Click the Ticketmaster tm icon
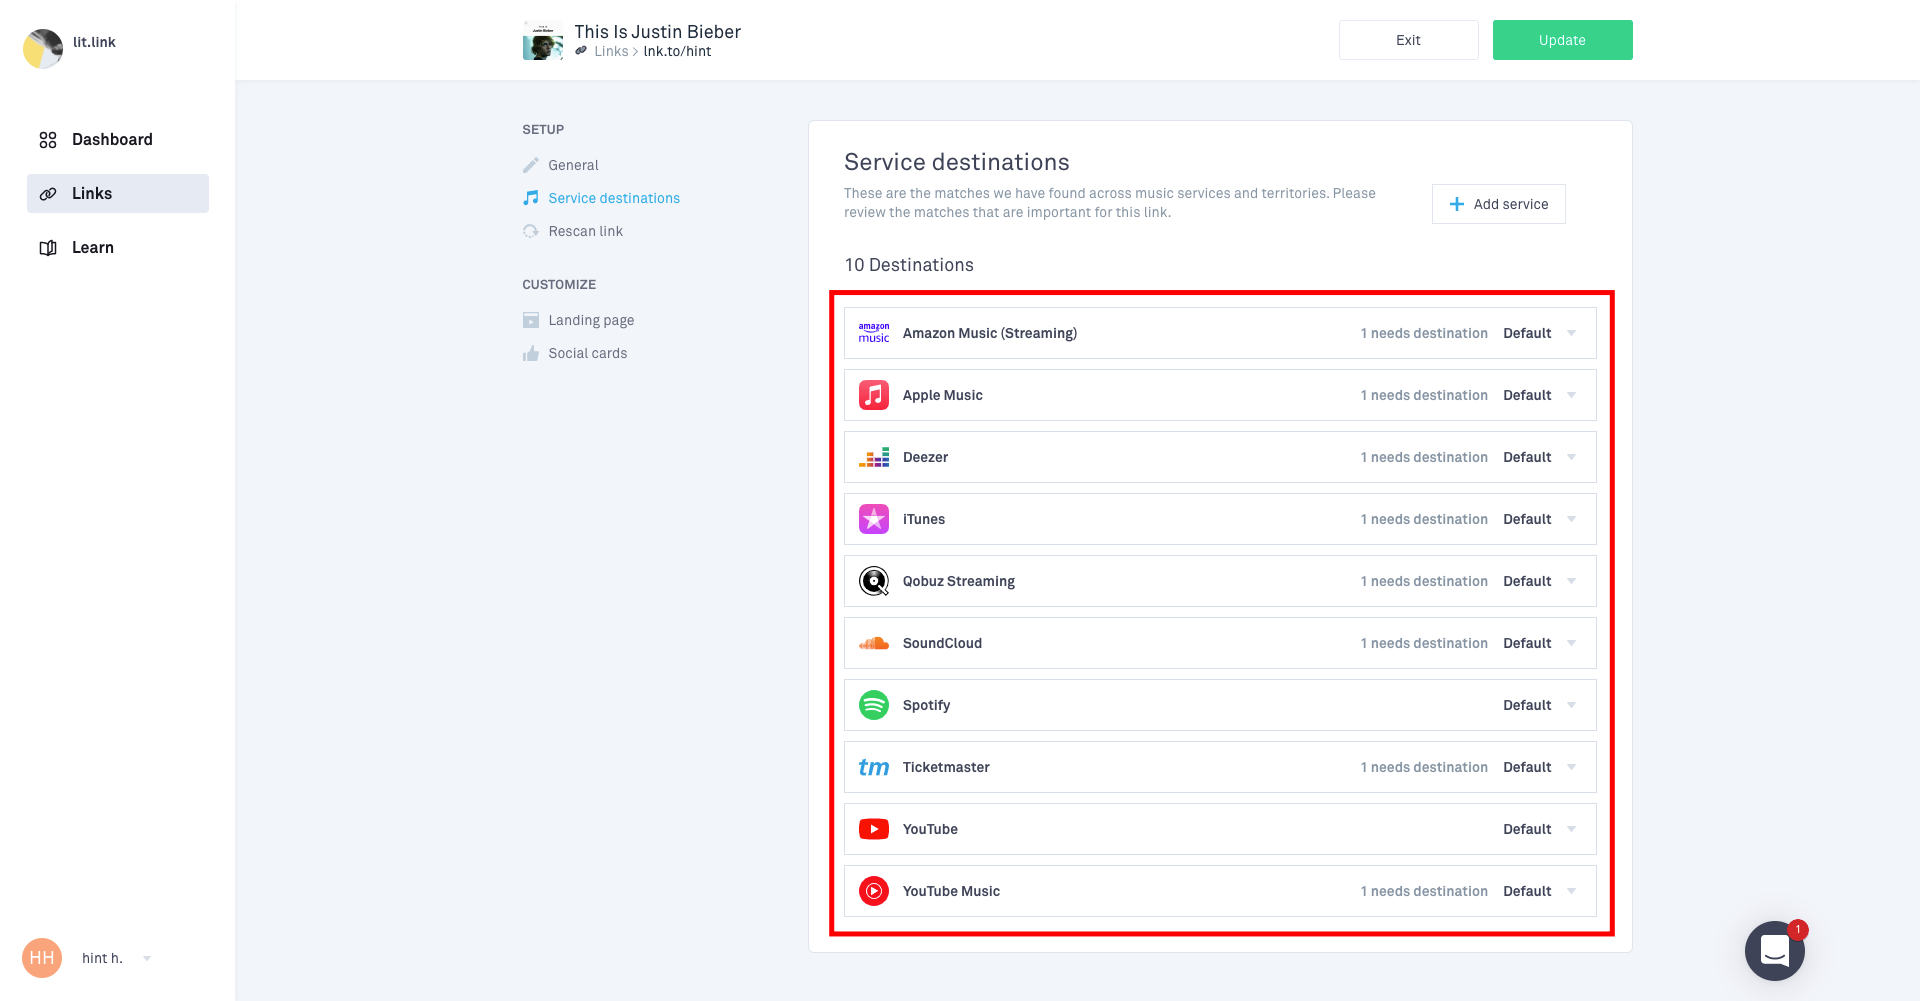 [x=873, y=767]
